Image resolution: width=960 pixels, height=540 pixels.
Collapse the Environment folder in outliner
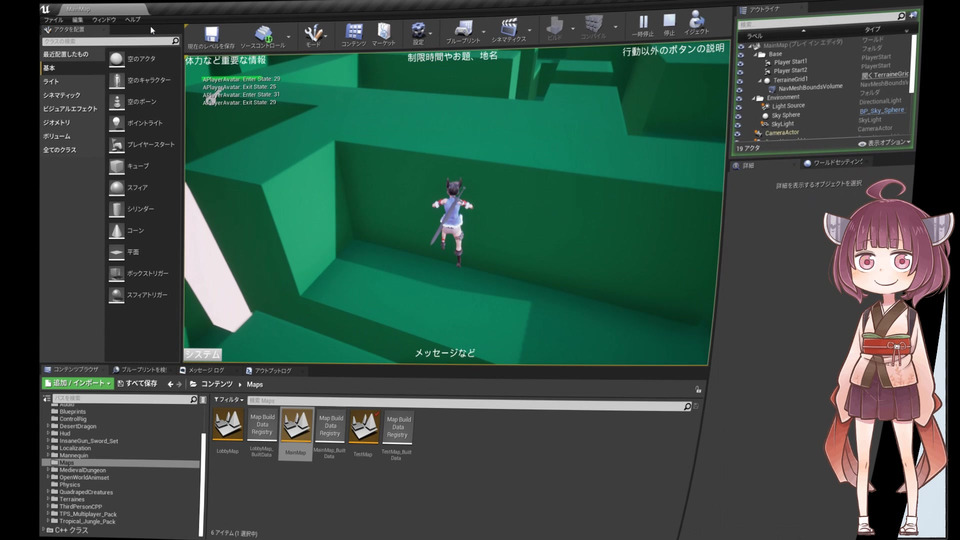(753, 98)
